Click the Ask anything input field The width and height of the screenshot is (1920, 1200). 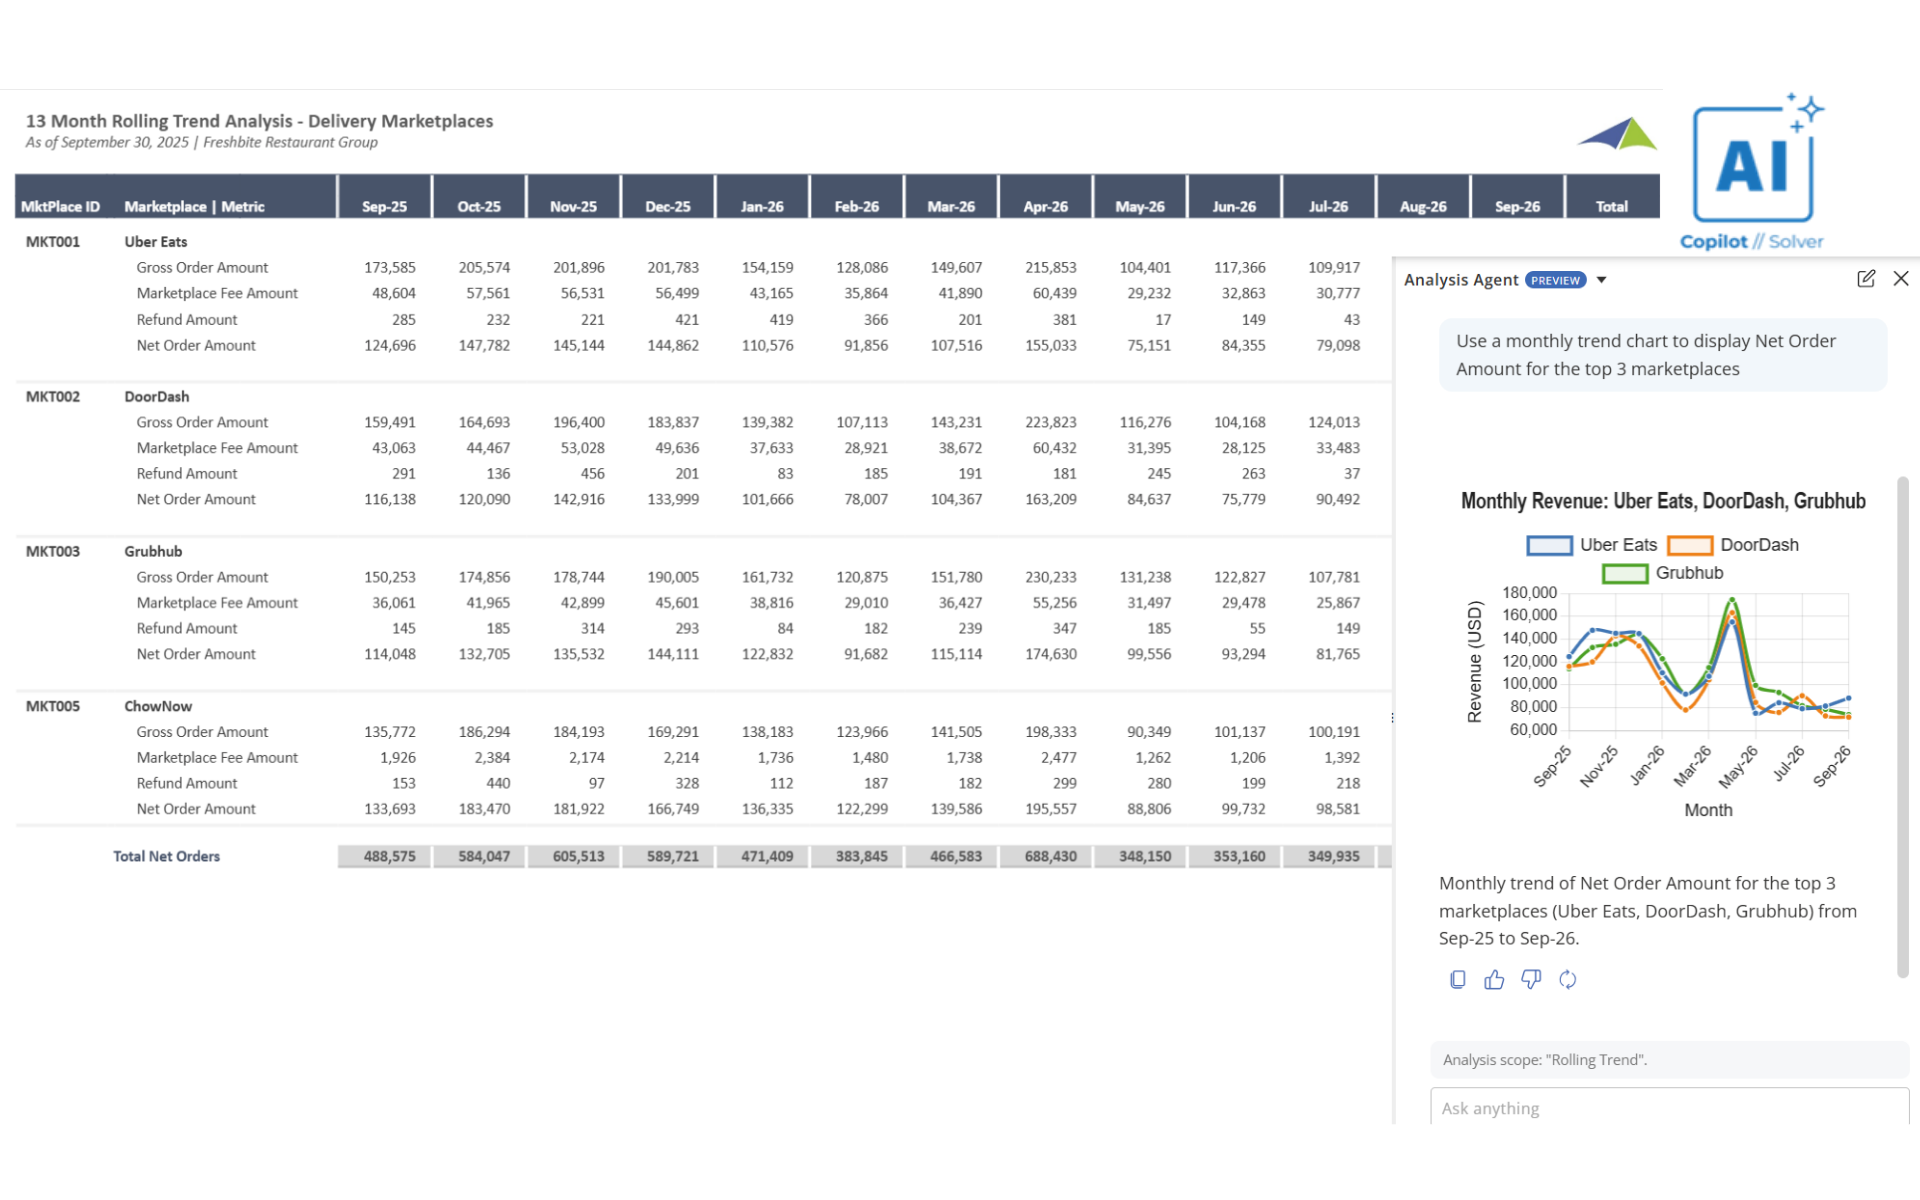(1668, 1108)
